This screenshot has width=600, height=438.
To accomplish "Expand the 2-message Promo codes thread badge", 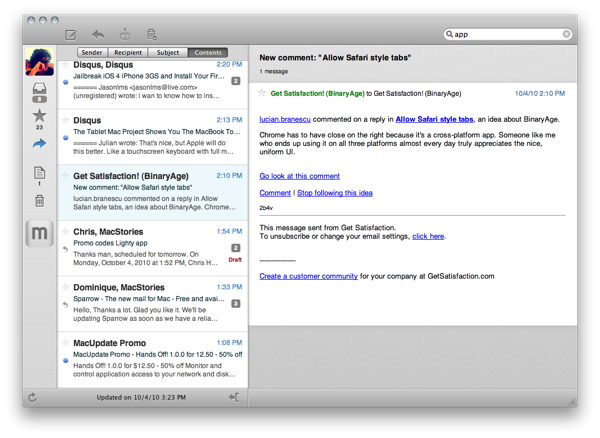I will pos(236,248).
